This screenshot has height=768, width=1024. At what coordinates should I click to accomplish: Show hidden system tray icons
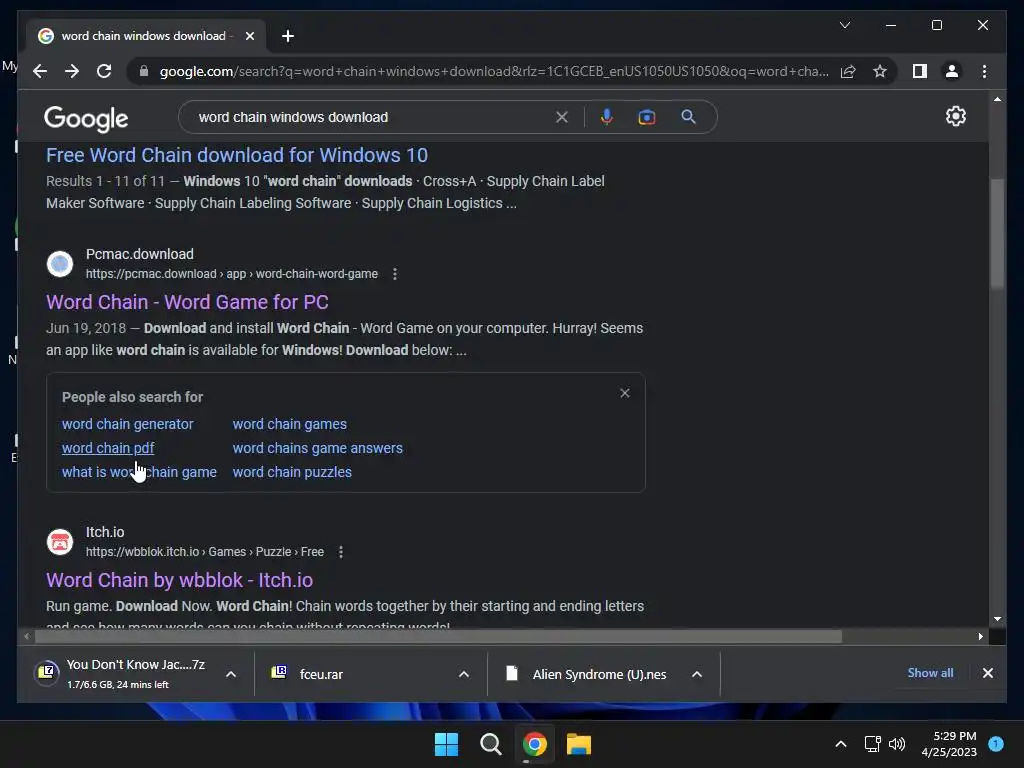(840, 744)
